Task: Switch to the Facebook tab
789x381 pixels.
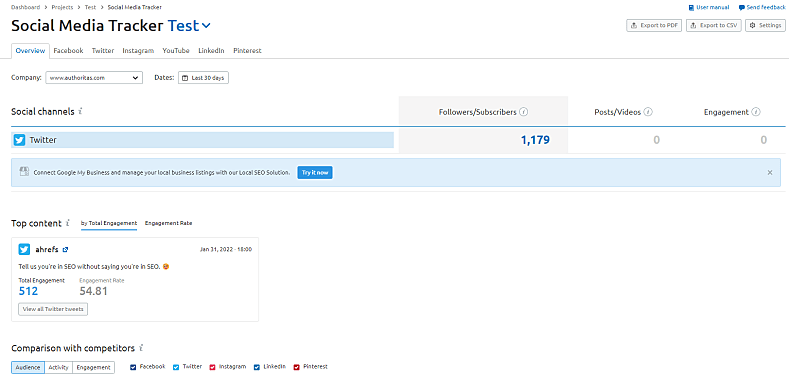Action: (x=68, y=51)
